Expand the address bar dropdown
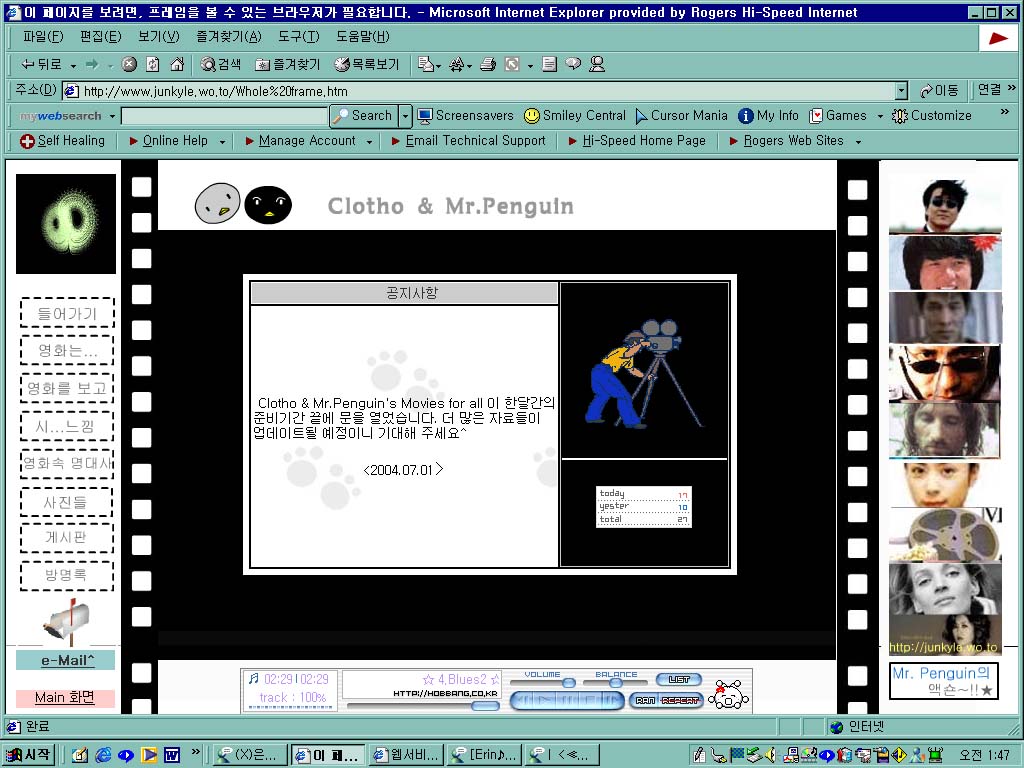Image resolution: width=1024 pixels, height=768 pixels. pyautogui.click(x=901, y=91)
